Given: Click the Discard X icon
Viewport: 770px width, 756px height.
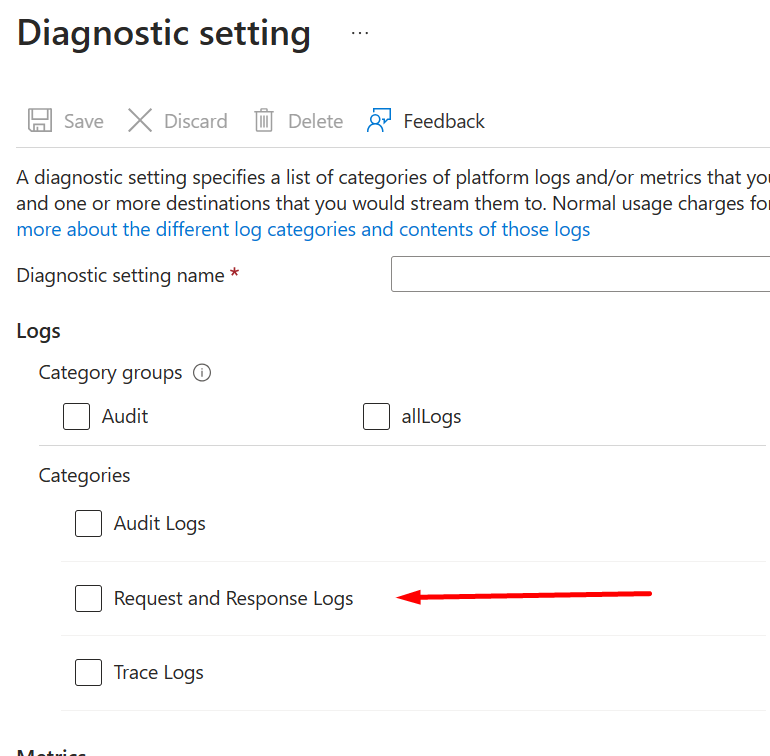Looking at the screenshot, I should coord(140,121).
